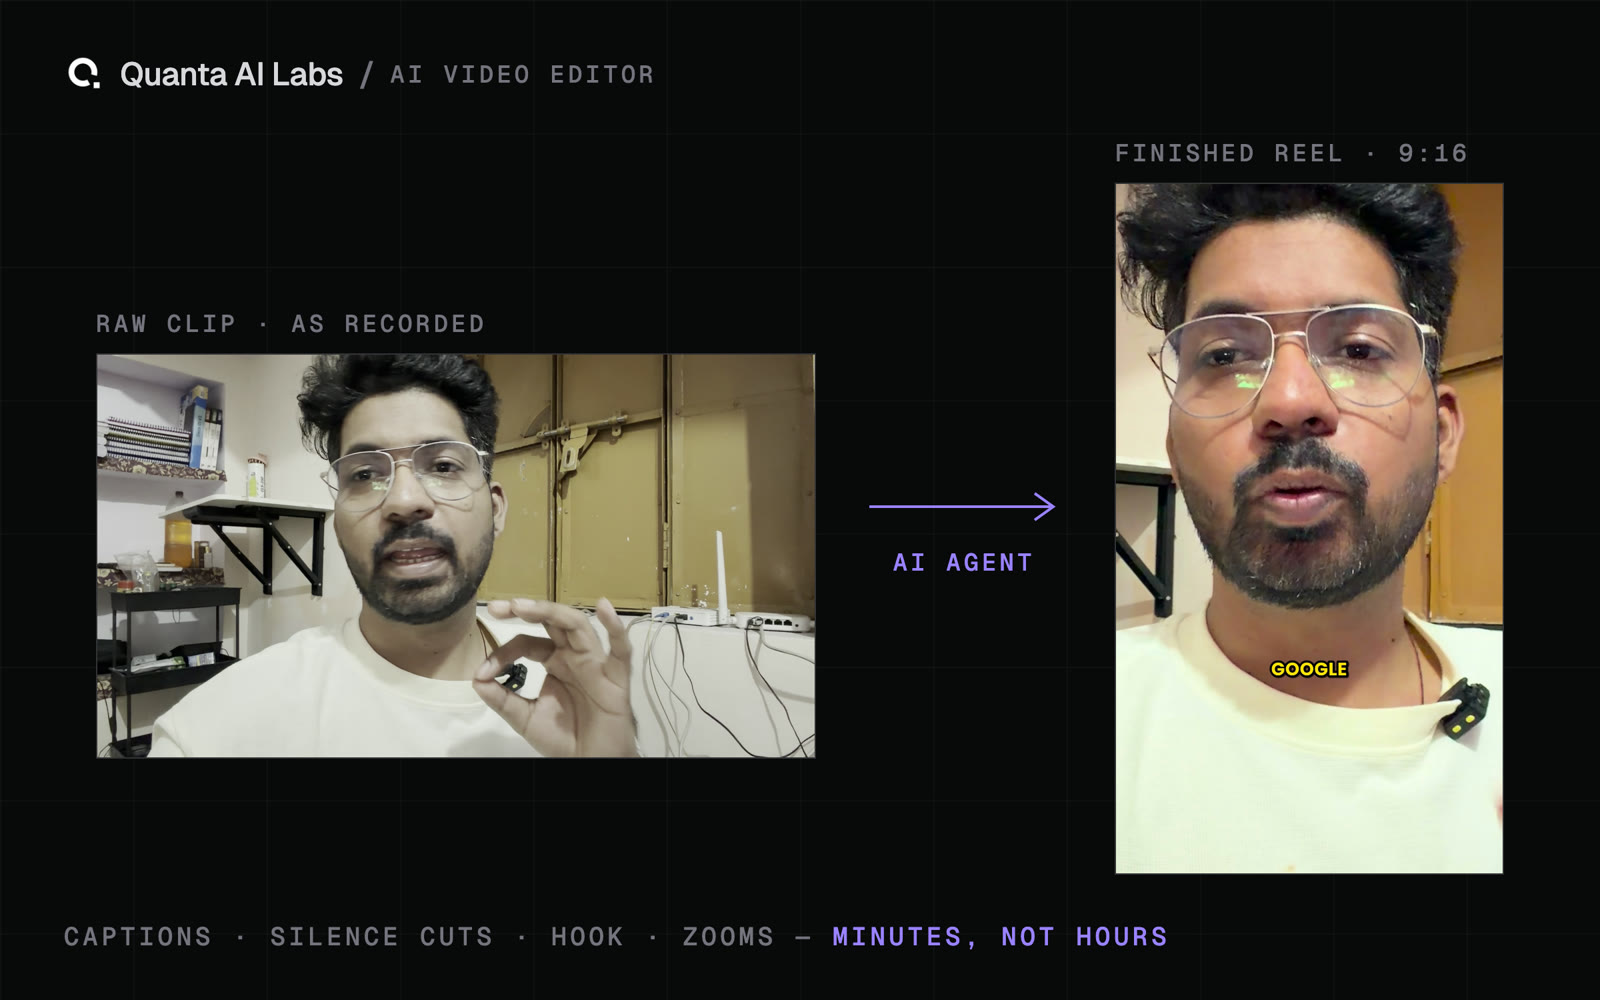Click the Quanta AI Labs brand name
The image size is (1600, 1000).
point(231,75)
